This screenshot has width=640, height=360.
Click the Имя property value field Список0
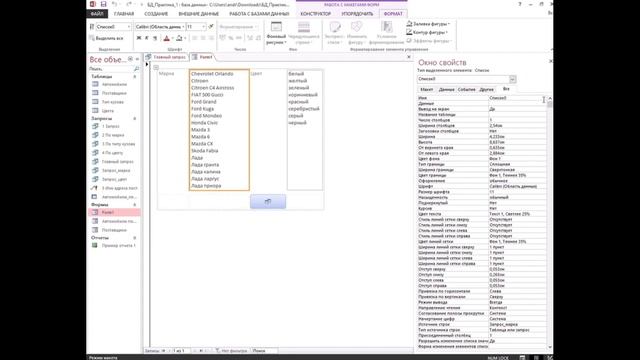517,98
